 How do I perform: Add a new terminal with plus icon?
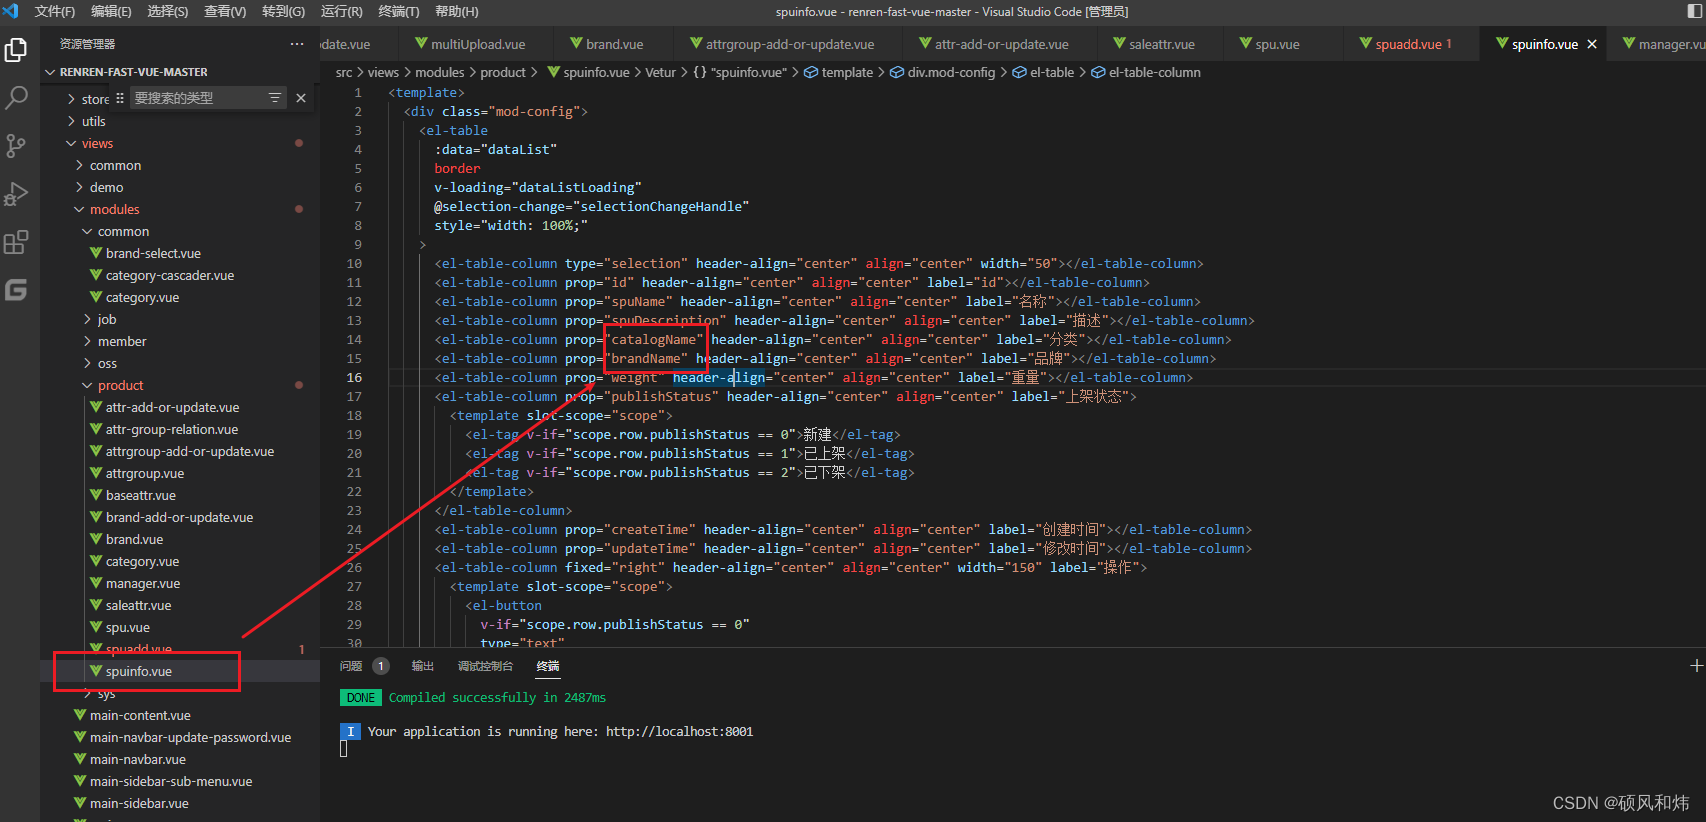click(x=1696, y=665)
